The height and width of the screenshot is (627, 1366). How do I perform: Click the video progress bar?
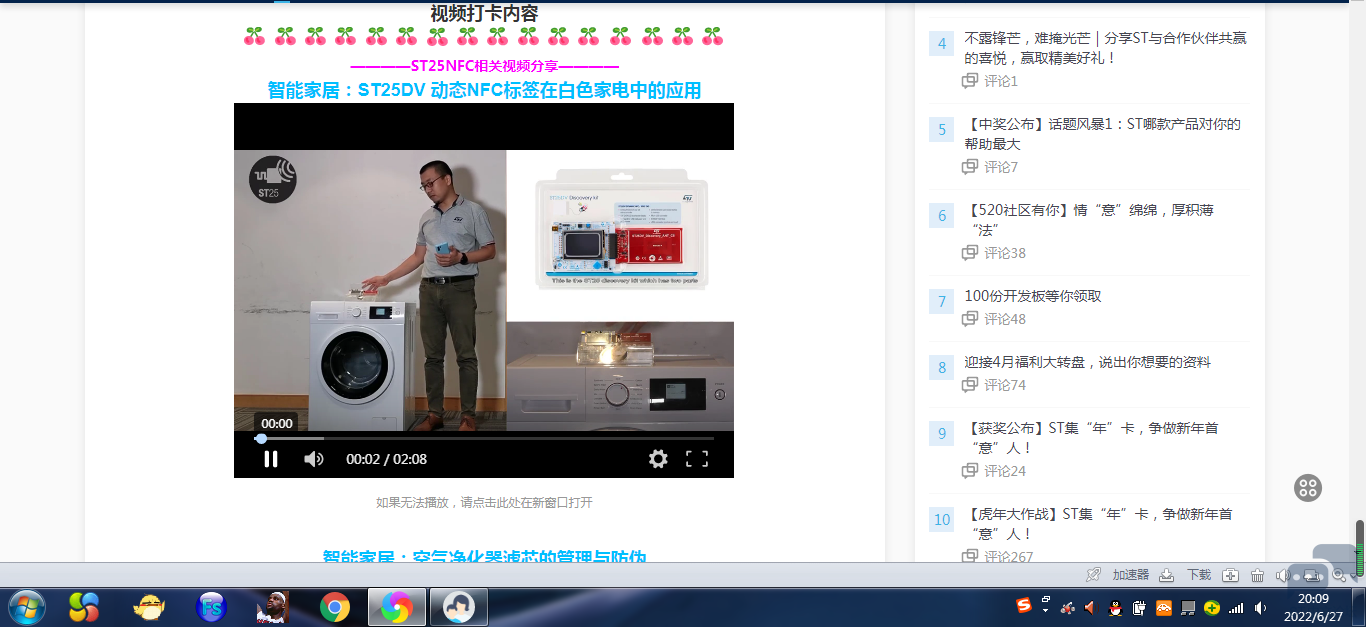coord(484,438)
